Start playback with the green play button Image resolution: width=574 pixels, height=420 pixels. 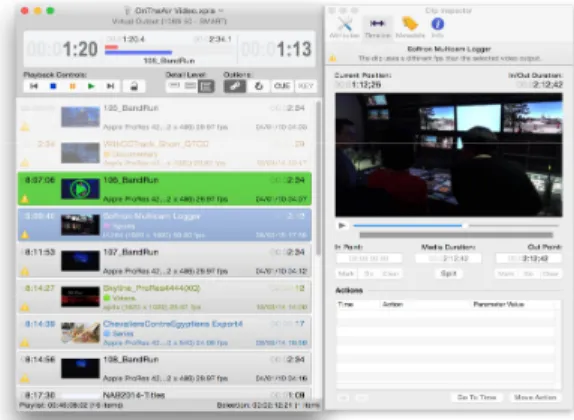(x=92, y=86)
